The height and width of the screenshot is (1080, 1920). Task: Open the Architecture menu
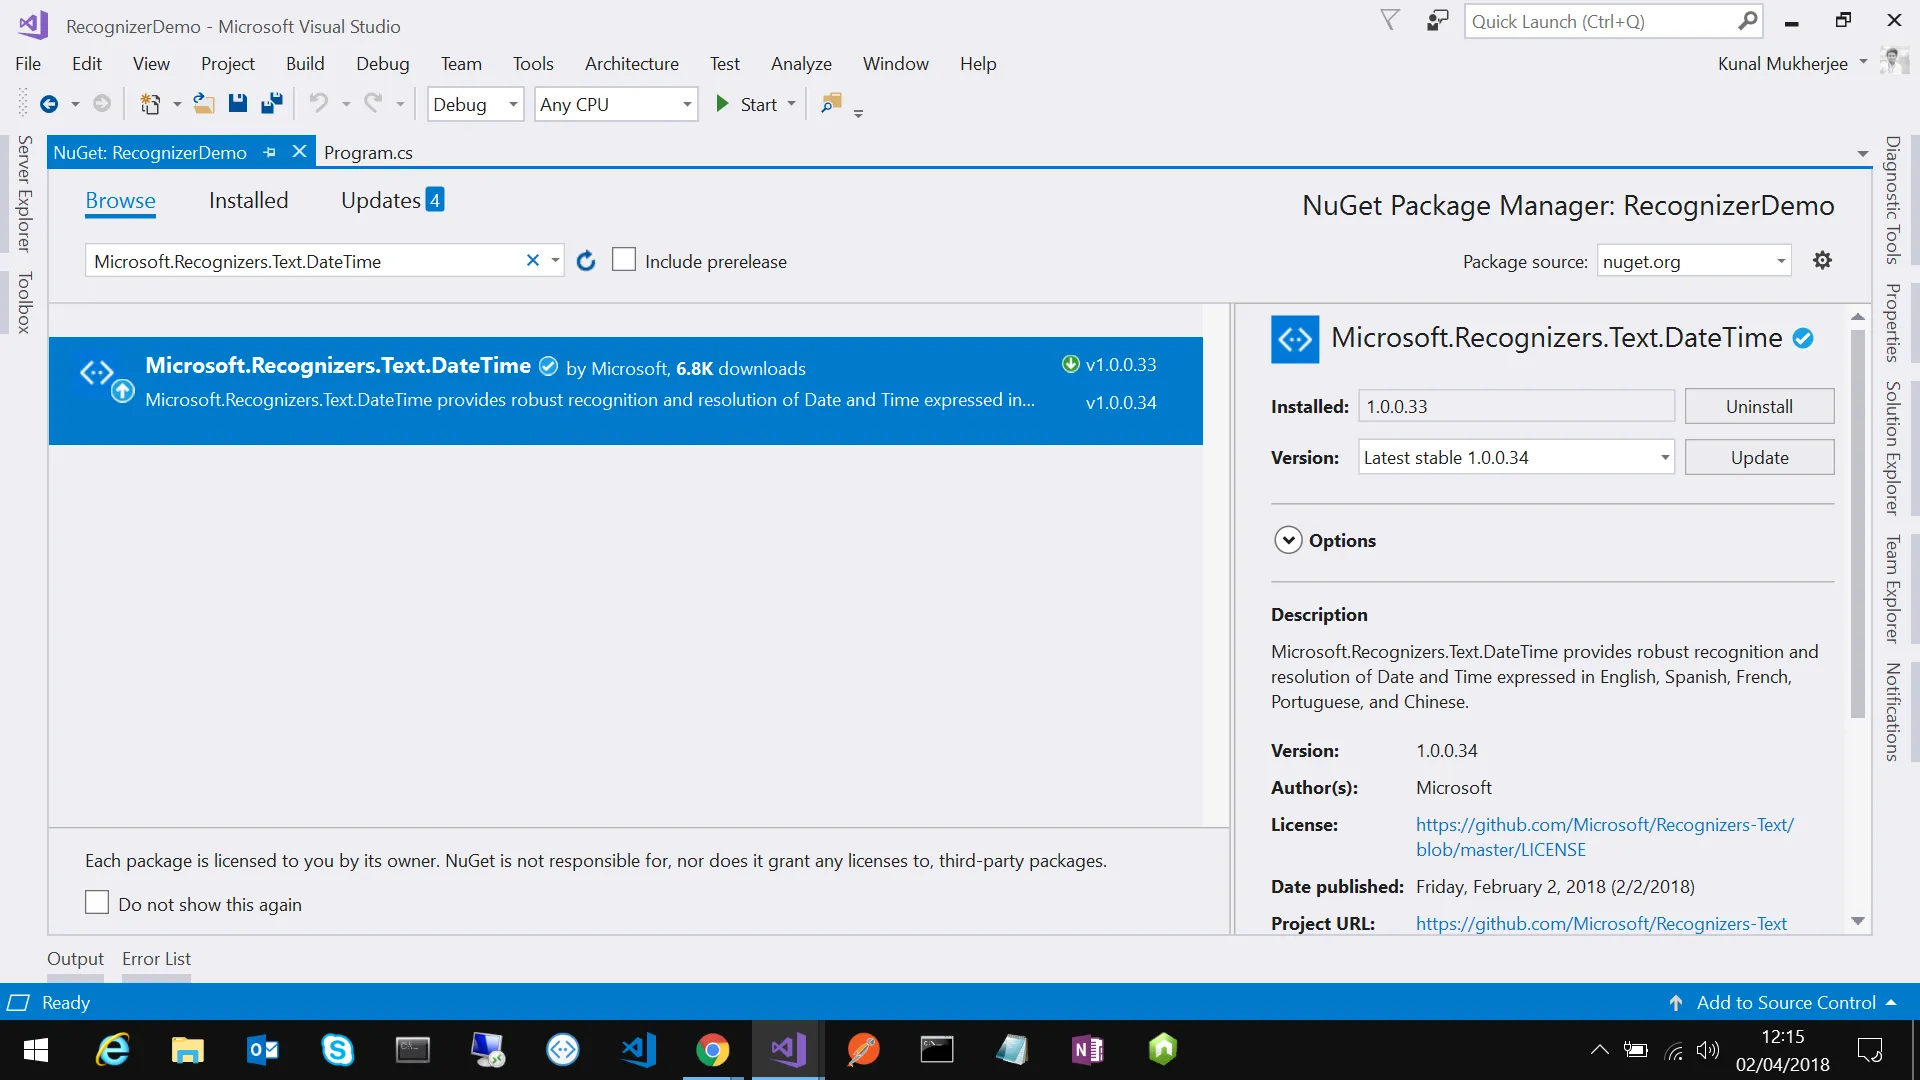pyautogui.click(x=631, y=64)
